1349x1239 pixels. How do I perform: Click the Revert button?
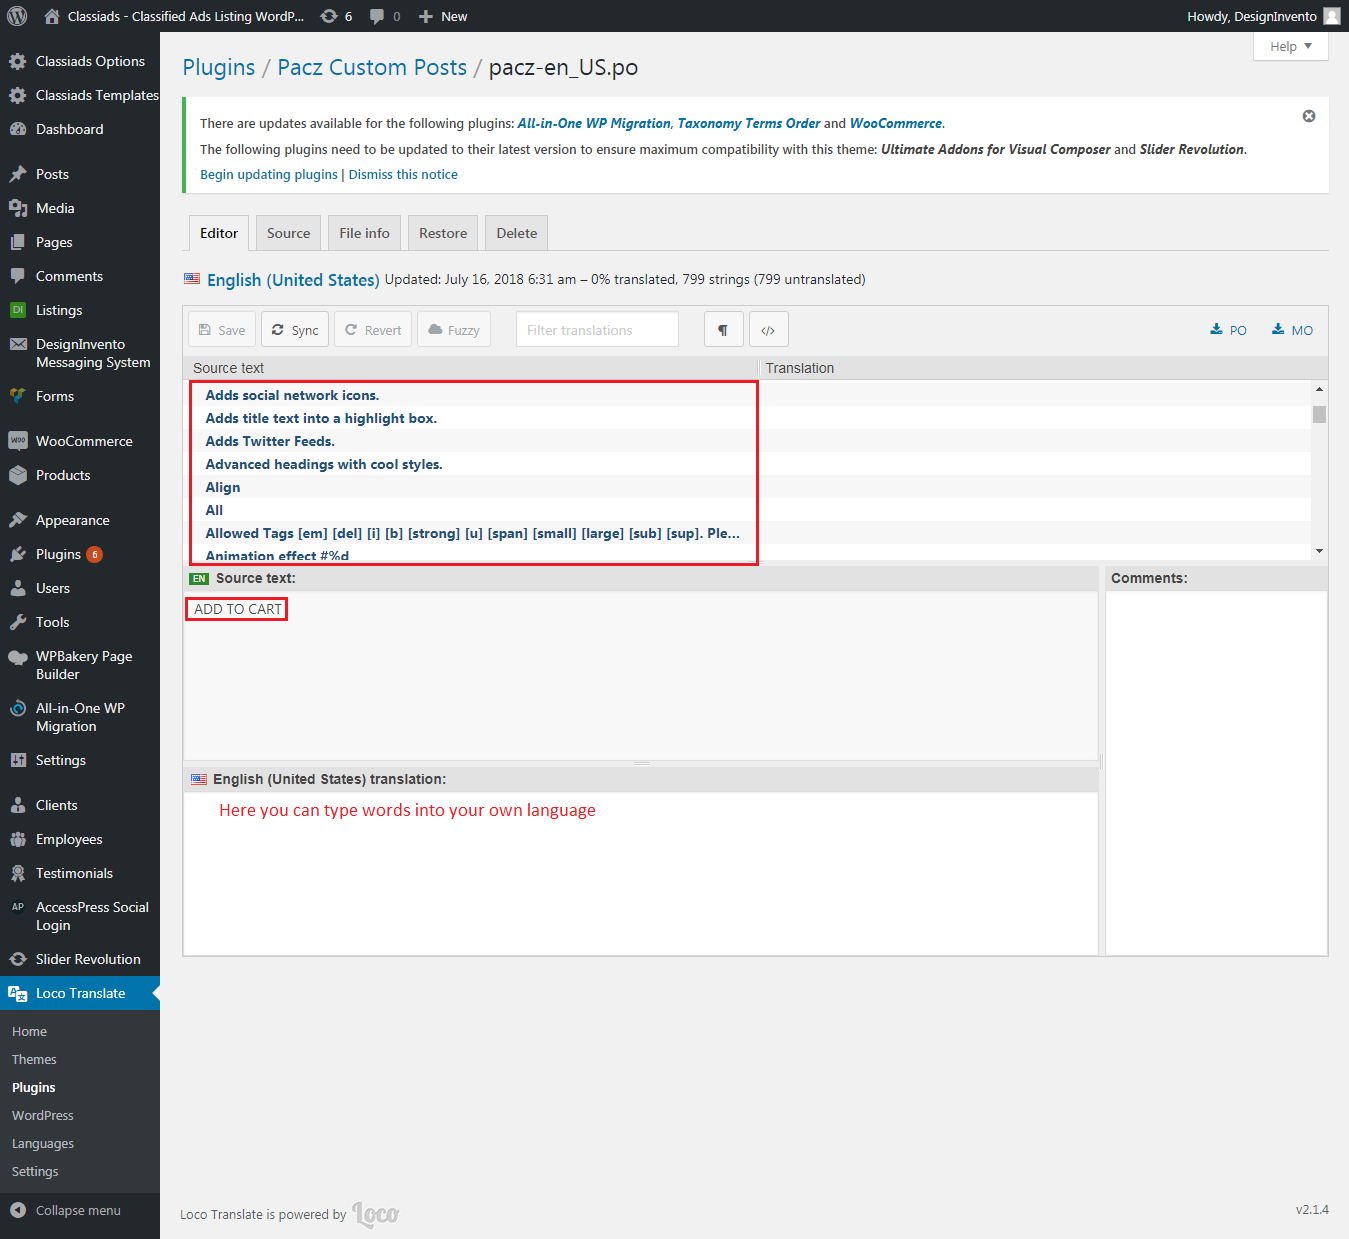pyautogui.click(x=373, y=330)
